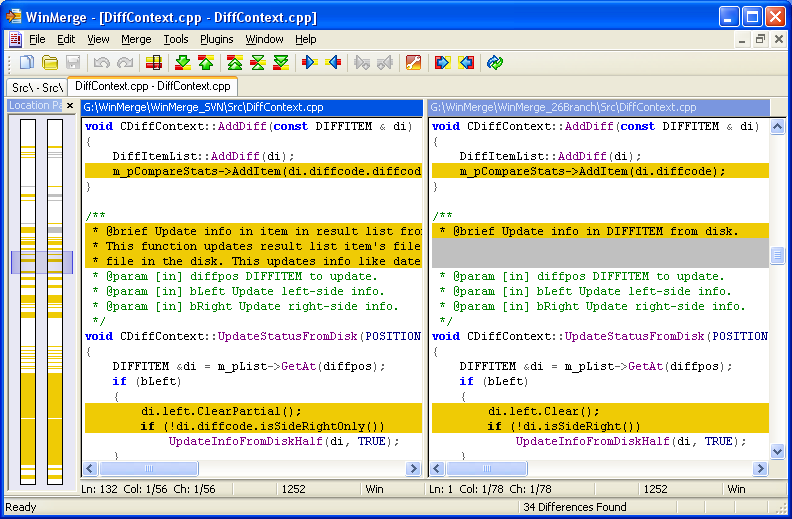Click the New document toolbar icon

coord(27,63)
